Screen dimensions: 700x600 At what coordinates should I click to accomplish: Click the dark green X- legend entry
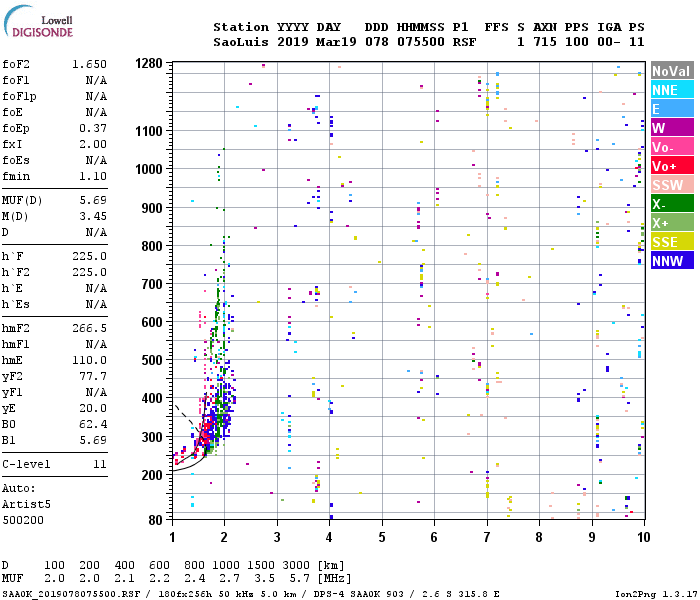coord(670,204)
